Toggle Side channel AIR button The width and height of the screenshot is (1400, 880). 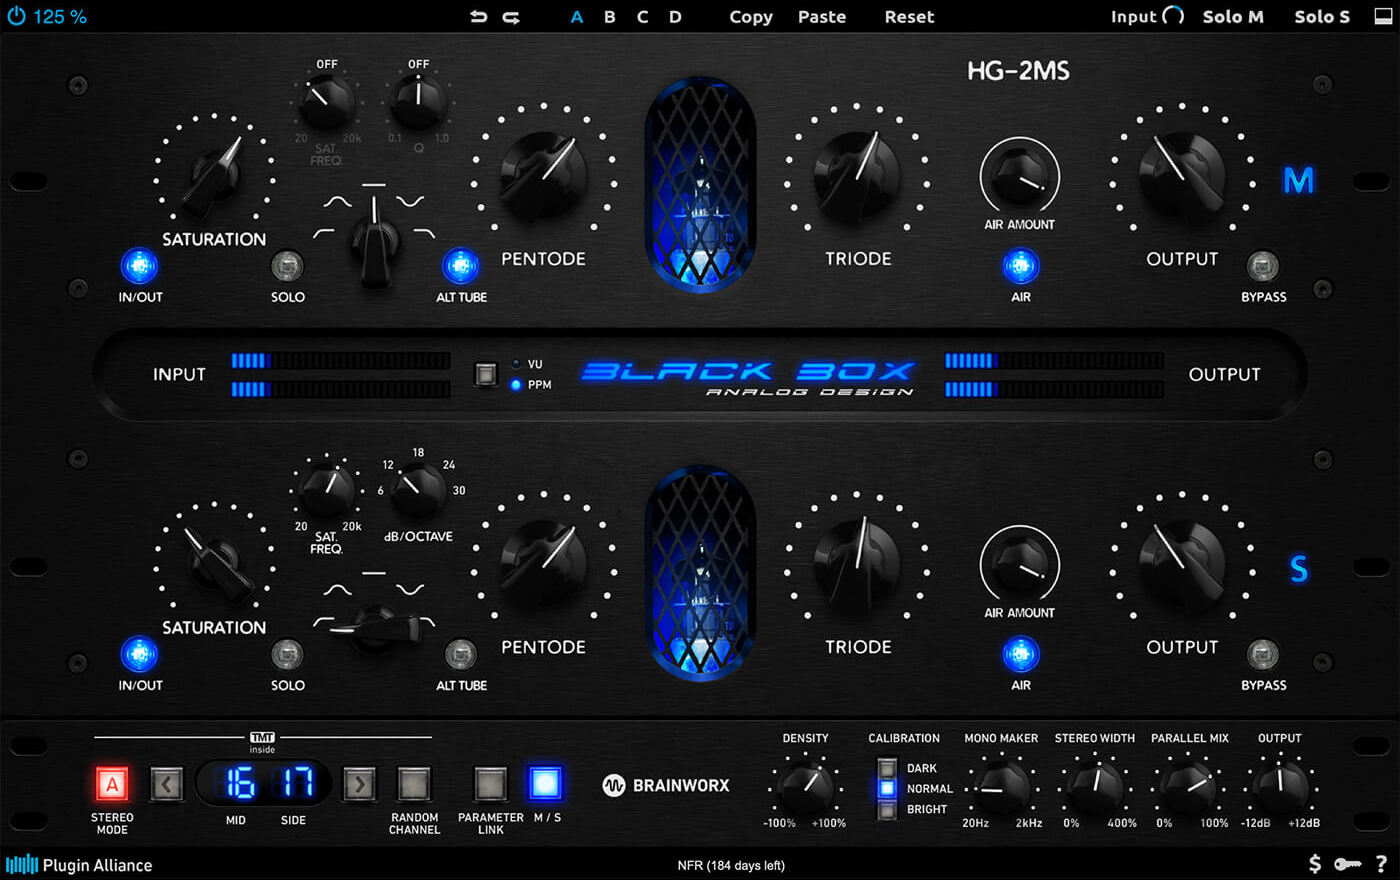tap(1020, 654)
